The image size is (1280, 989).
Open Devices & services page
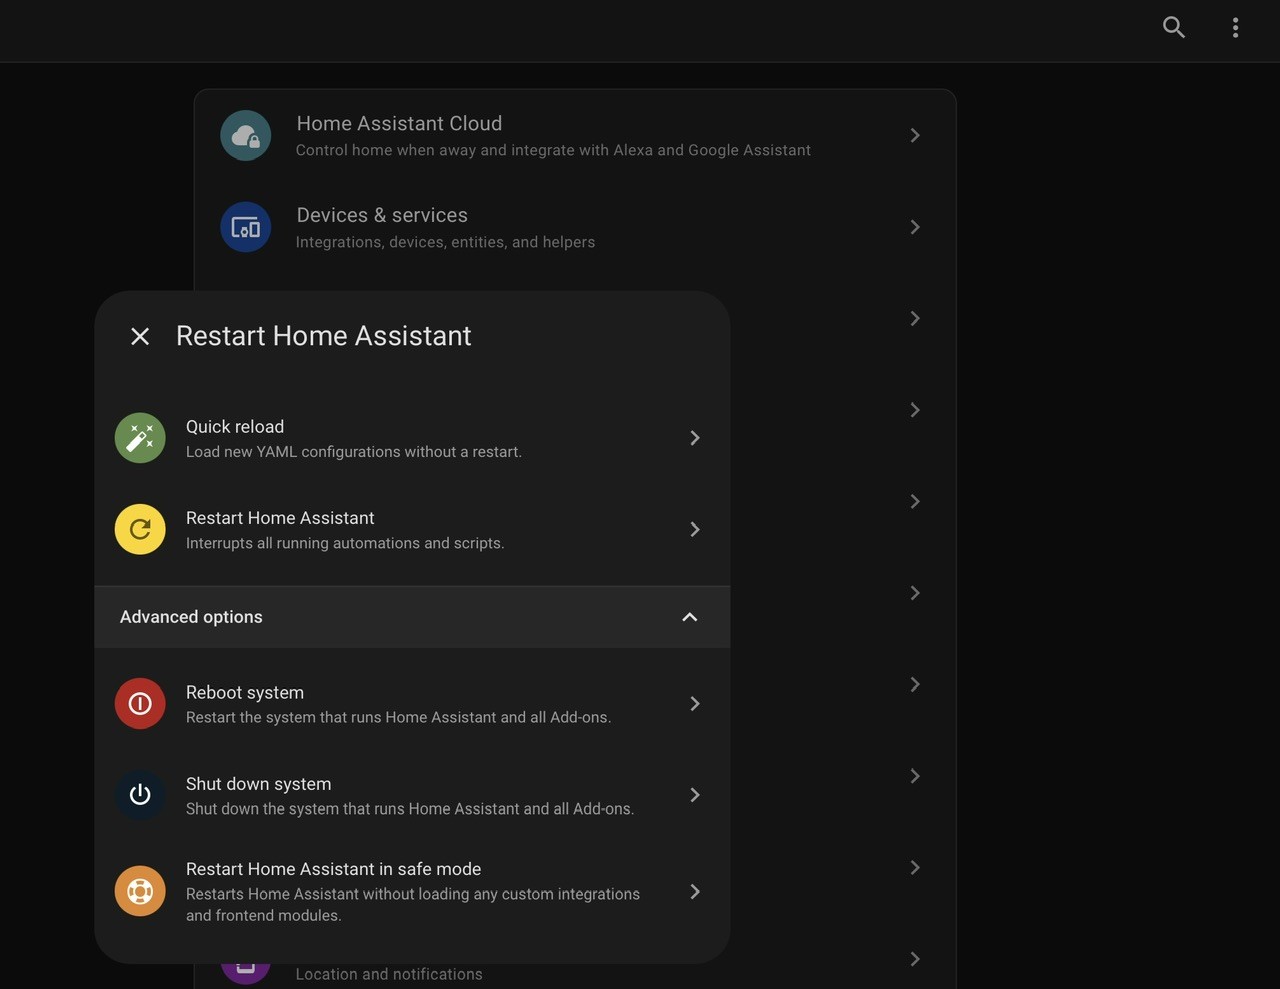coord(575,227)
